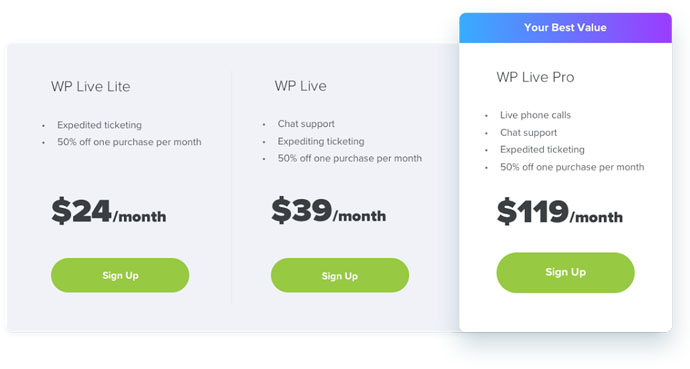
Task: Click the $119/month price
Action: [x=560, y=212]
